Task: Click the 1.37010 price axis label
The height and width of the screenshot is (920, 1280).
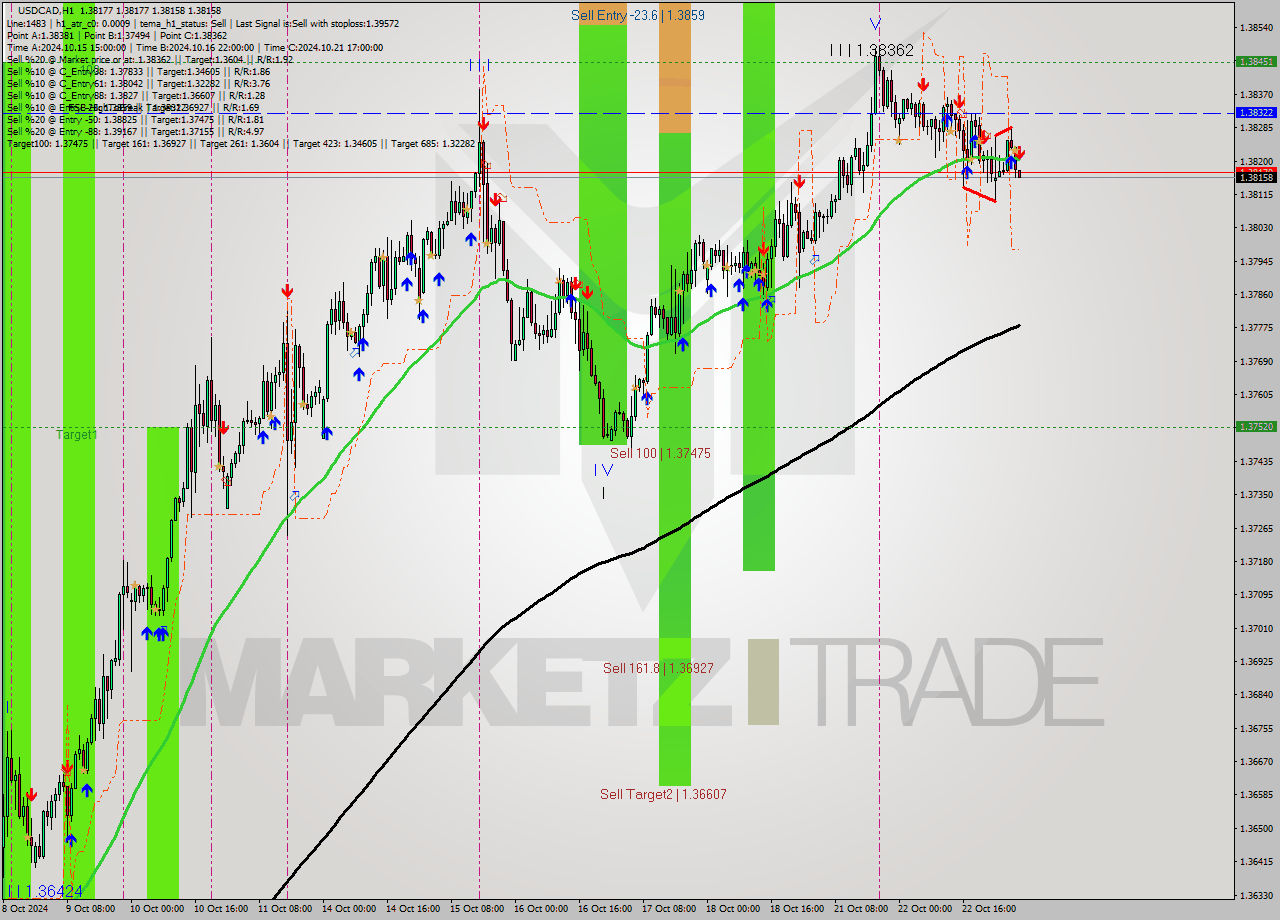Action: [x=1255, y=628]
